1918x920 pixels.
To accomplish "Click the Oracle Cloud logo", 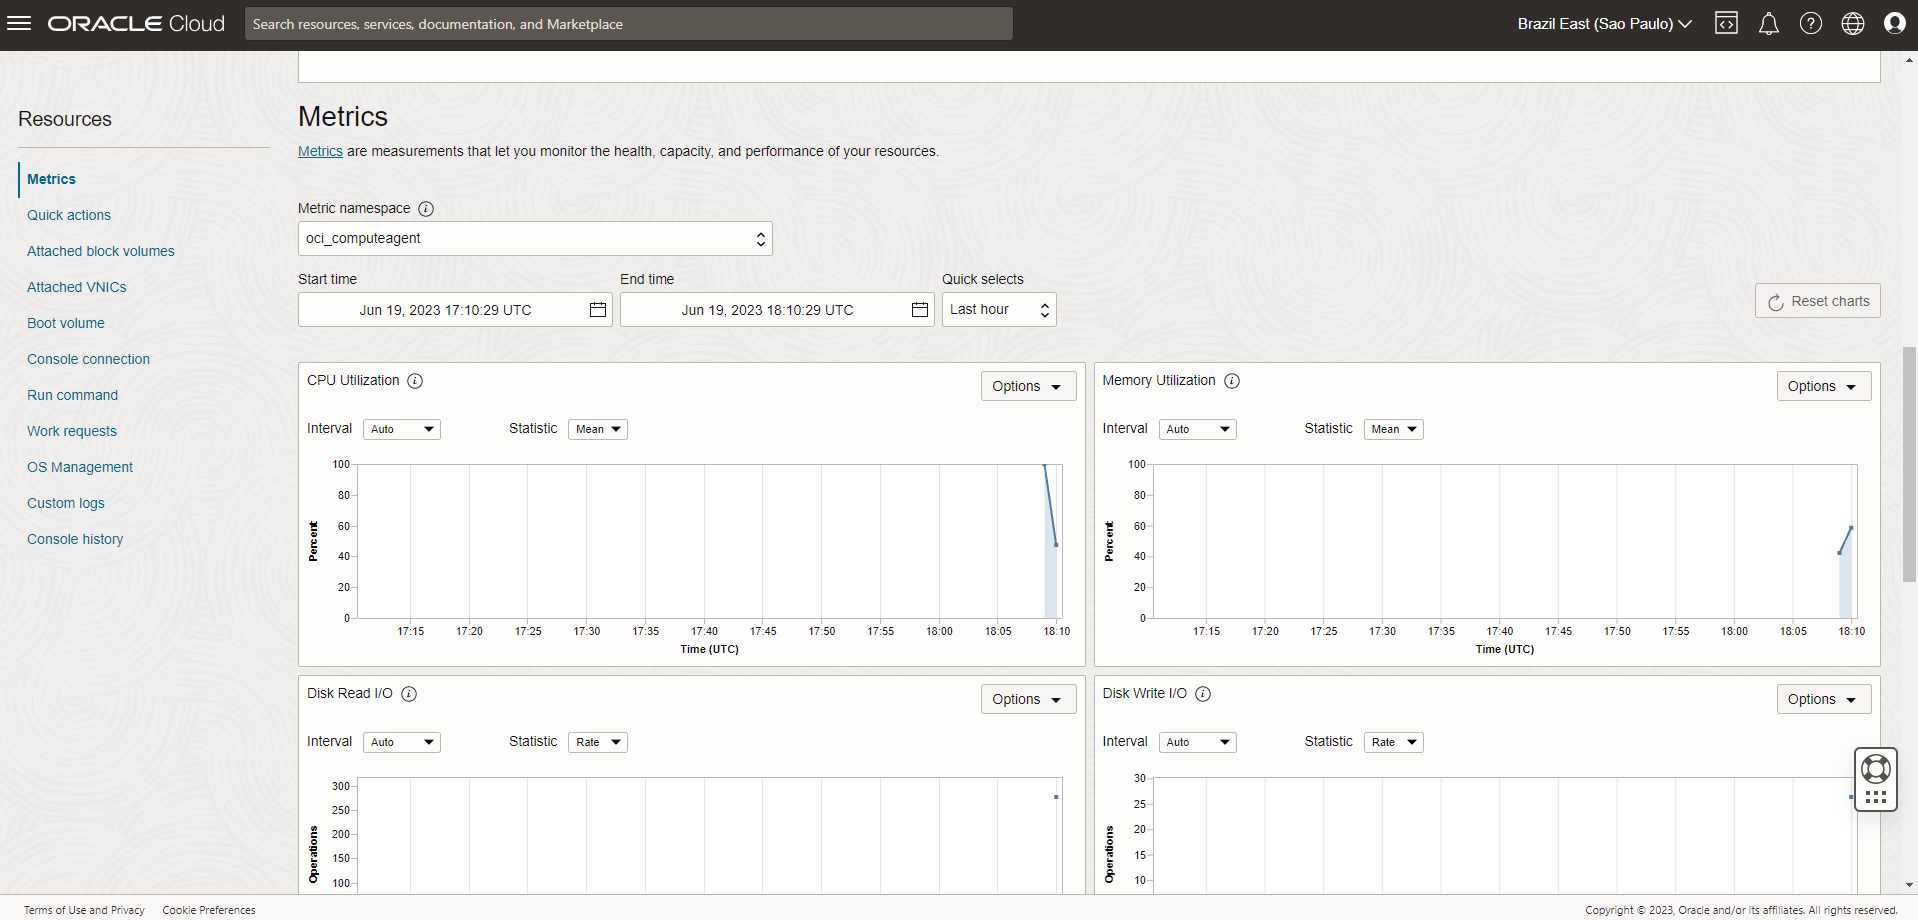I will click(x=136, y=23).
